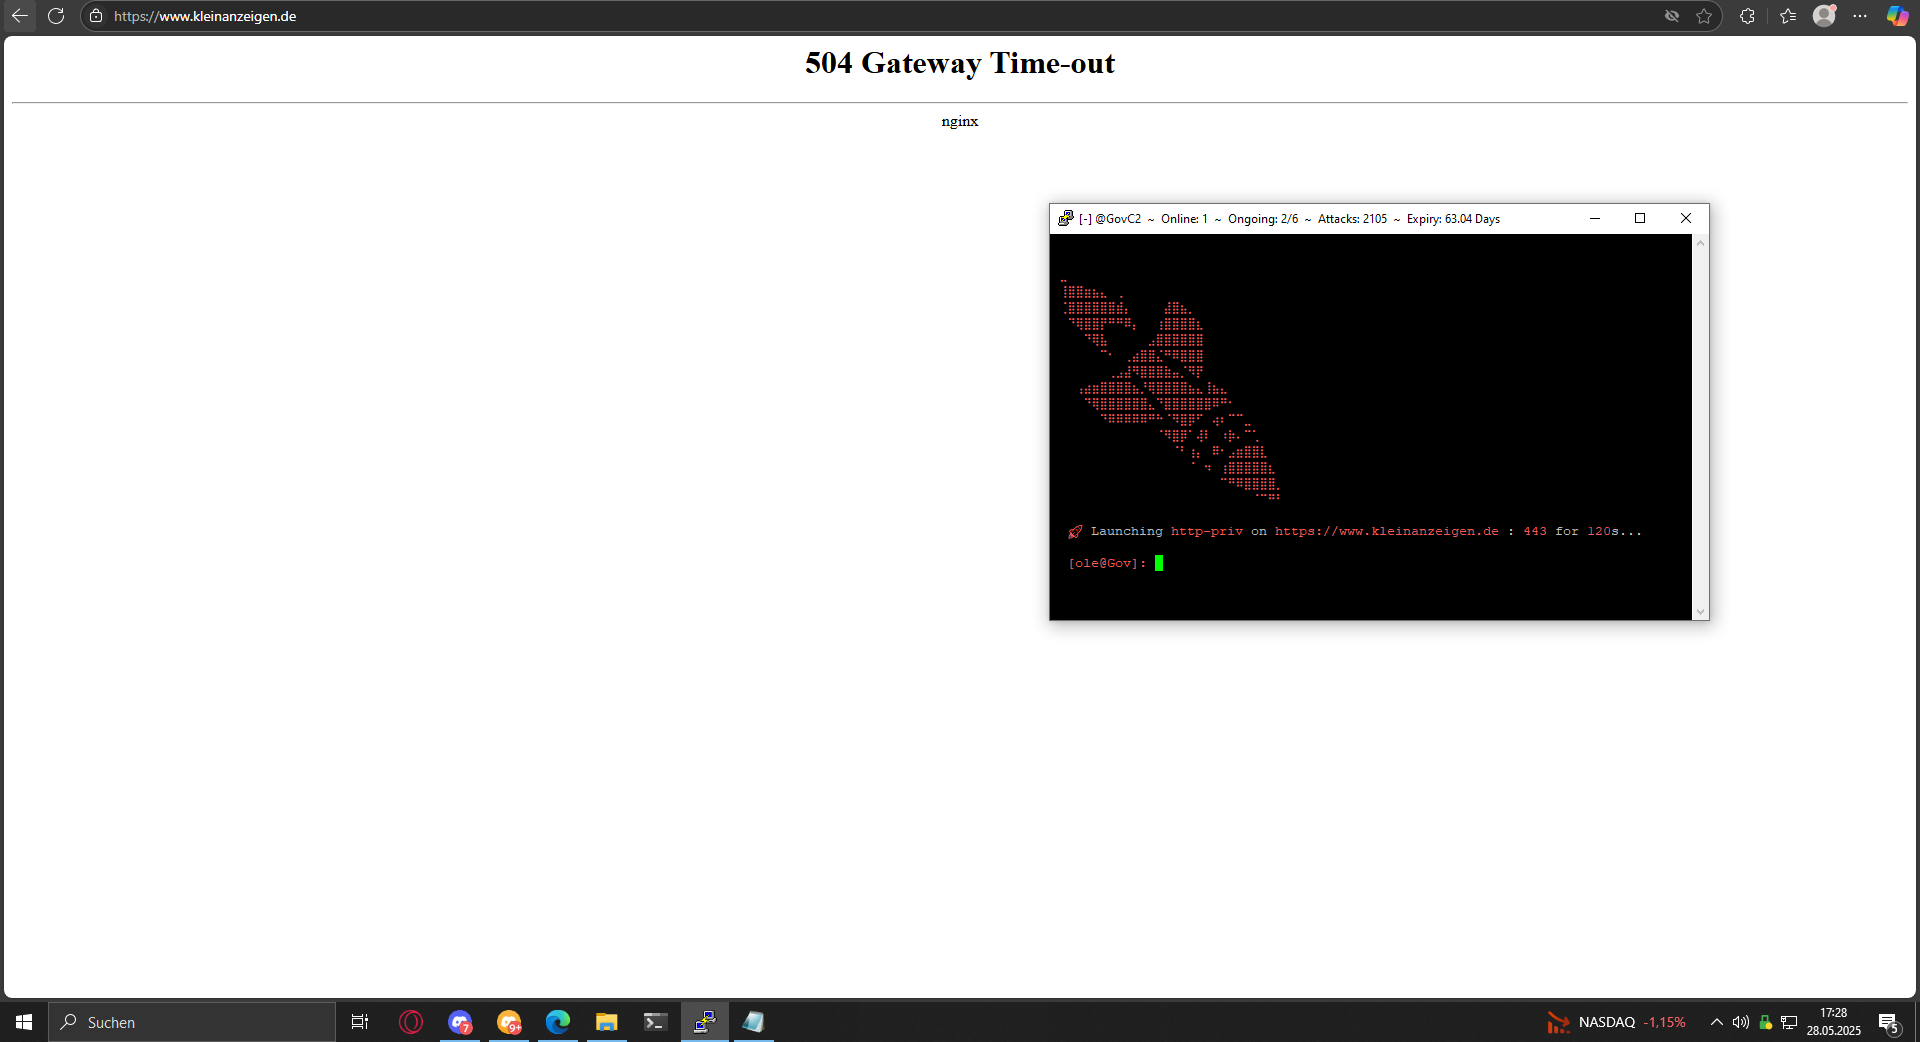Image resolution: width=1920 pixels, height=1042 pixels.
Task: Open the network connection tray icon
Action: point(1789,1022)
